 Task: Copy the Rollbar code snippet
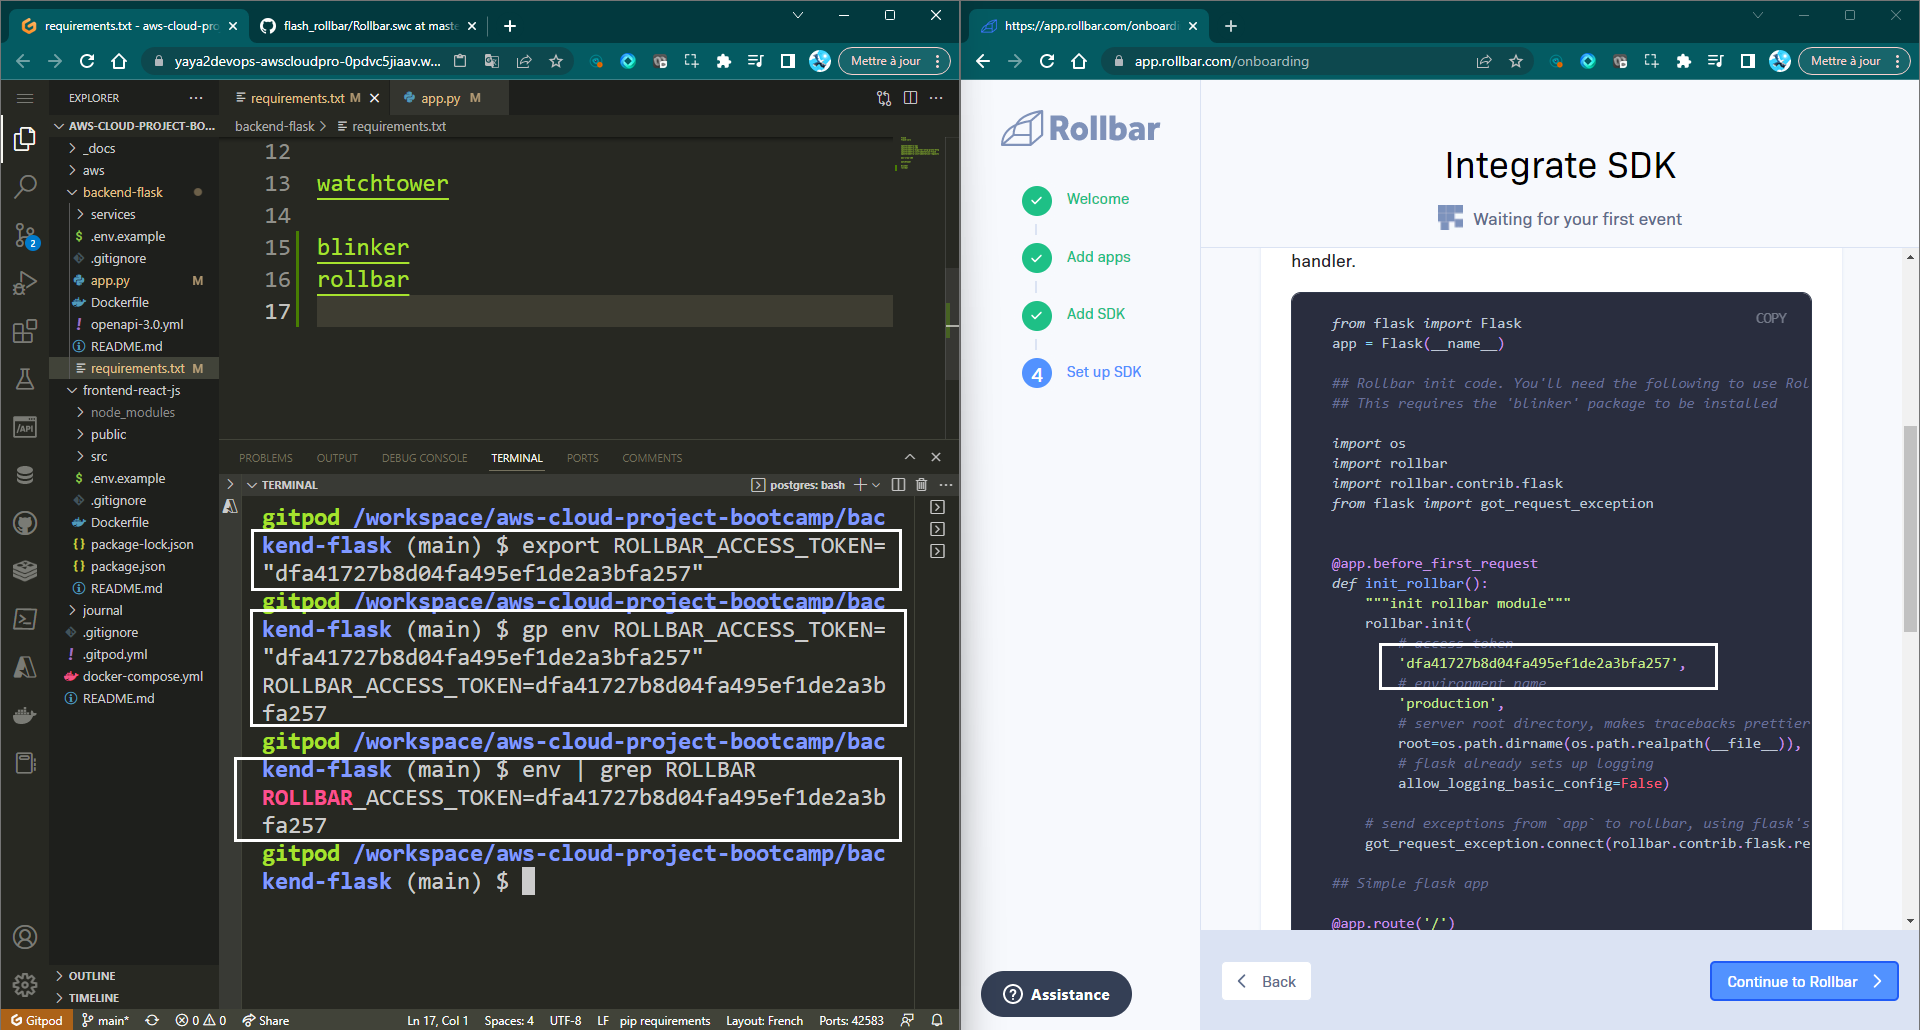click(x=1770, y=318)
